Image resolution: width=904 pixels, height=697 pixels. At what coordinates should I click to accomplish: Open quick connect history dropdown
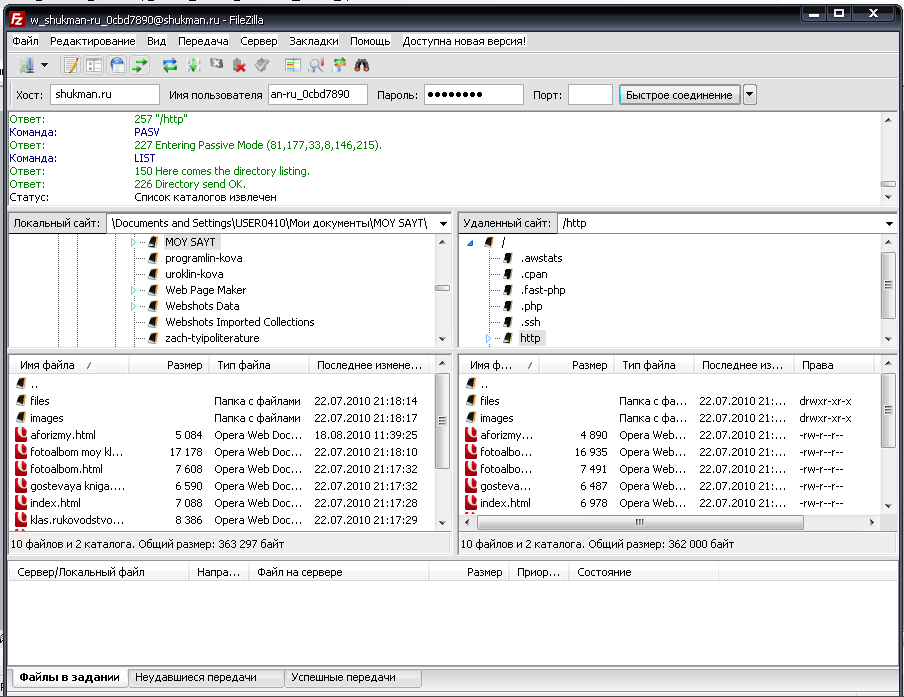[x=749, y=95]
